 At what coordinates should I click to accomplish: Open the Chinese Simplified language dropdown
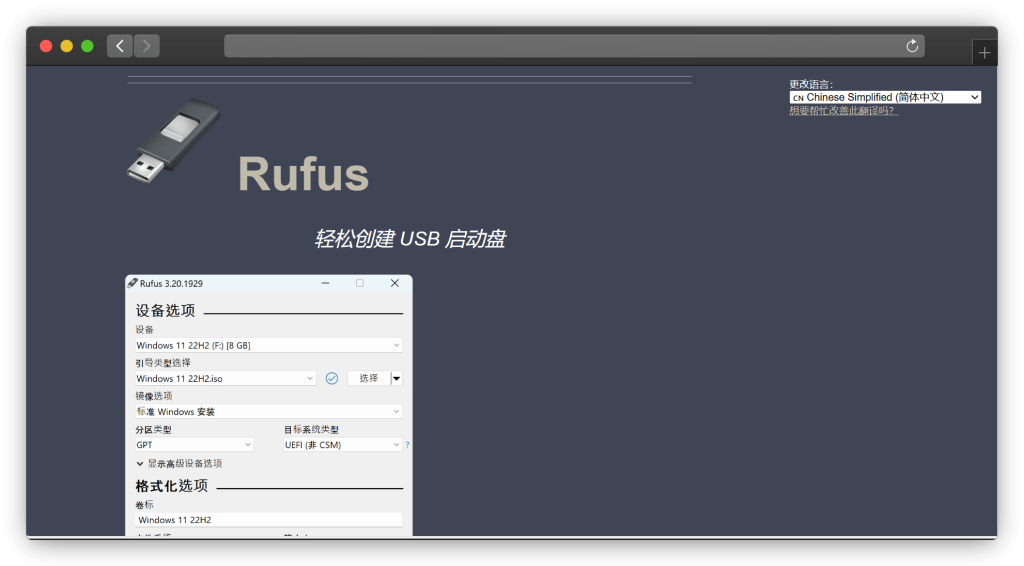click(x=884, y=97)
